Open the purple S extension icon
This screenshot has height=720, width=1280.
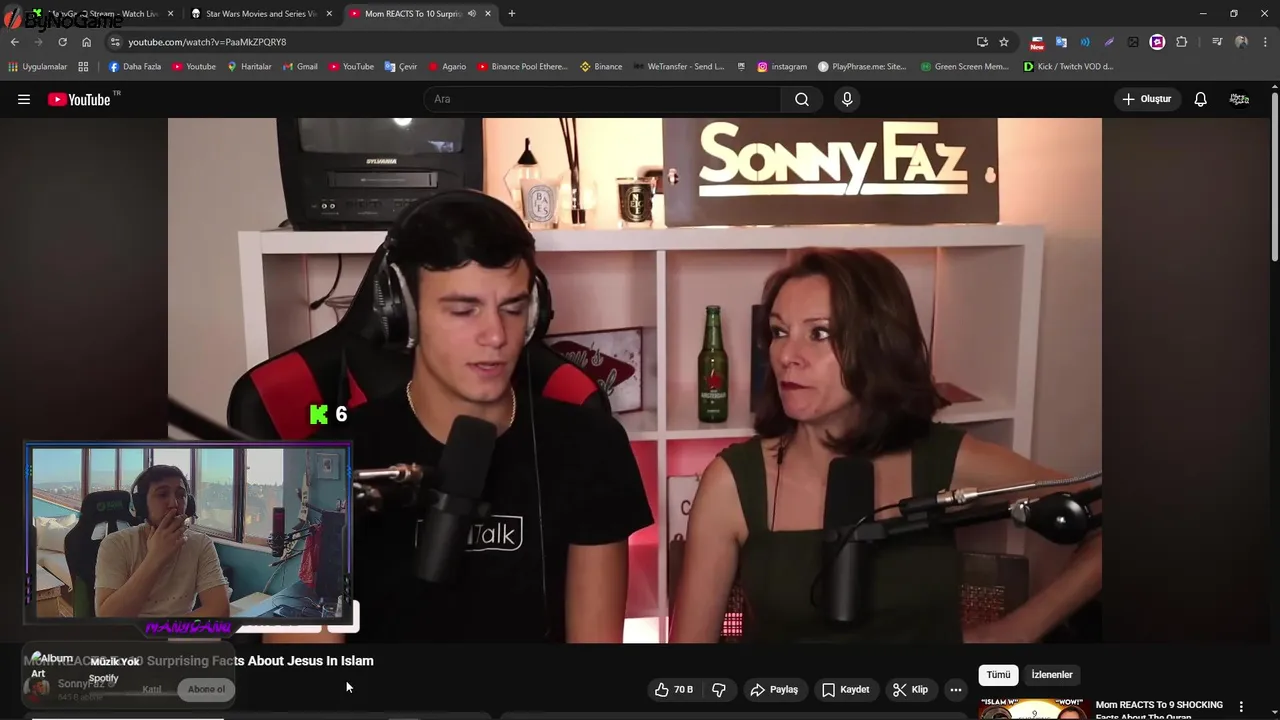[x=1157, y=42]
